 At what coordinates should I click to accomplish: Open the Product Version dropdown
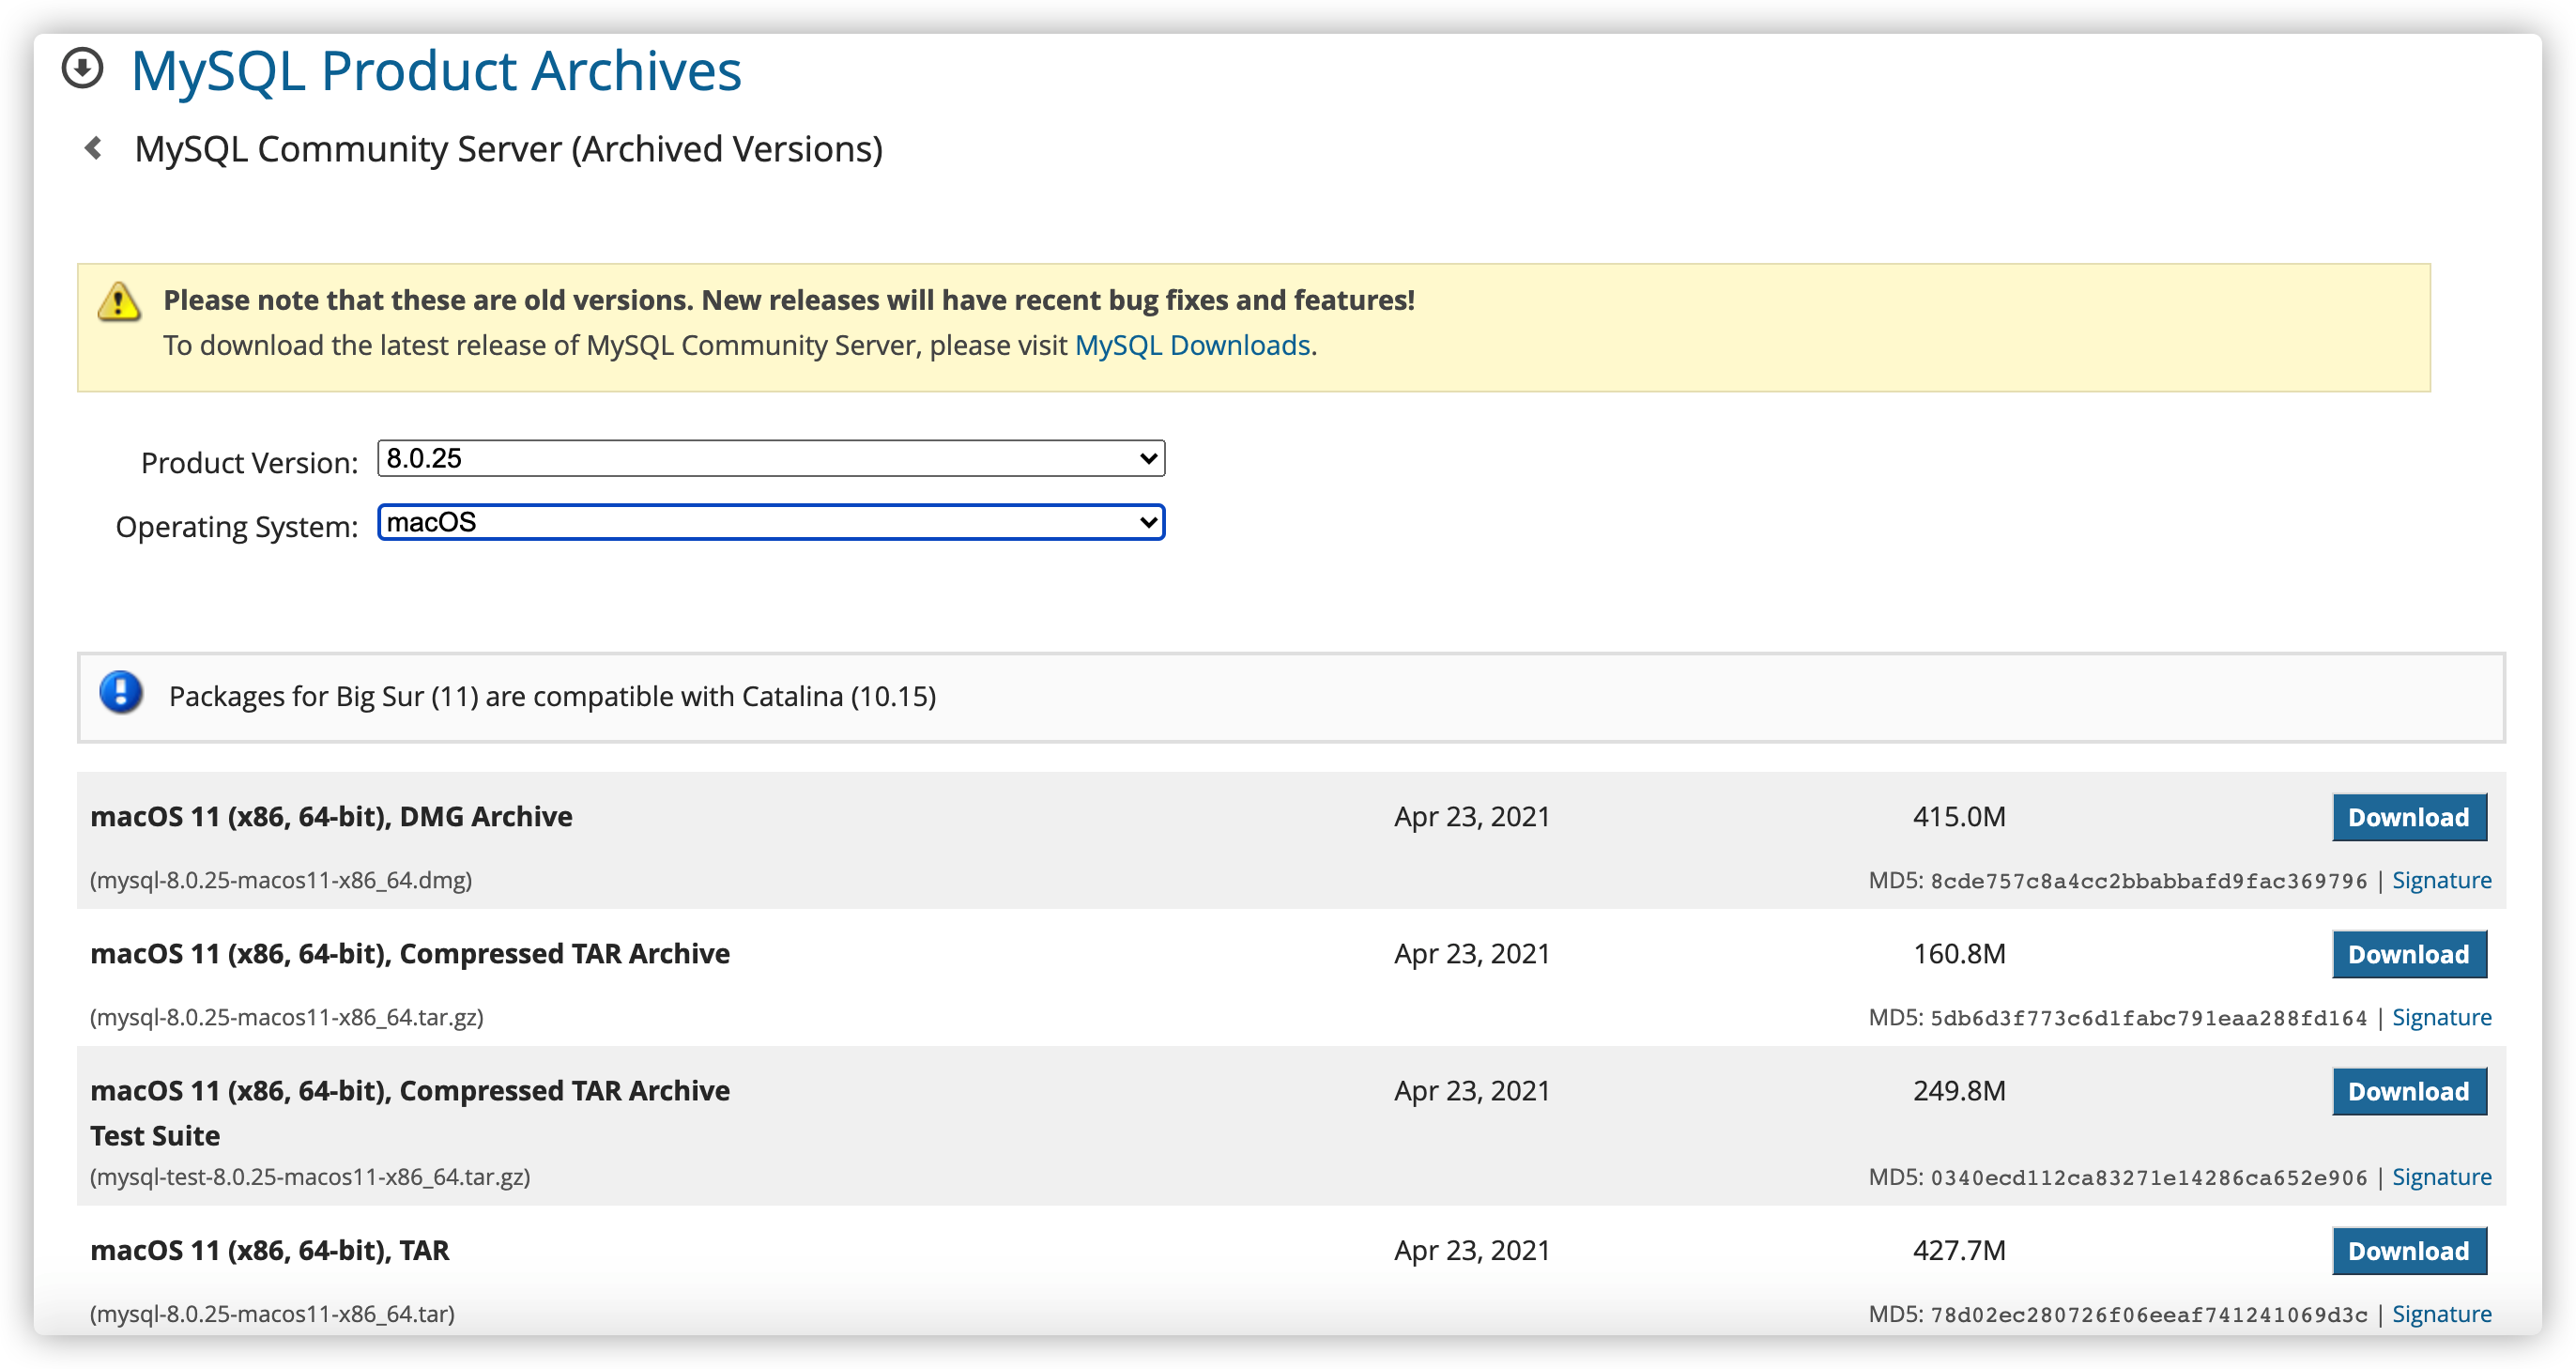pos(771,459)
